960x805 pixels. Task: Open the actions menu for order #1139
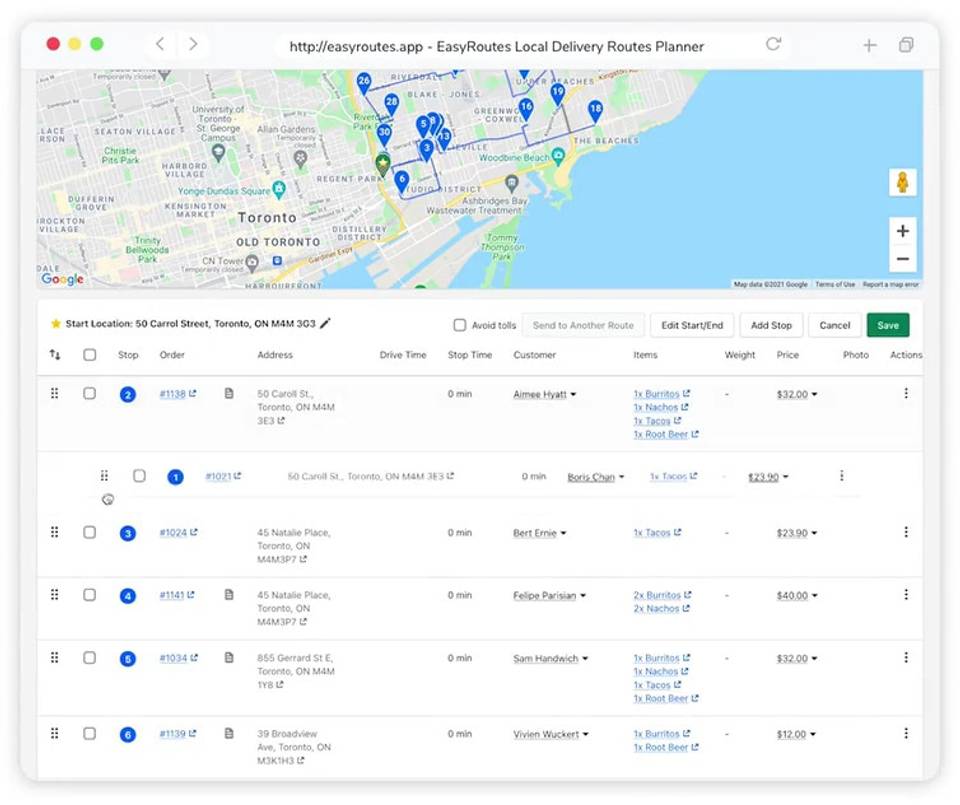(906, 733)
